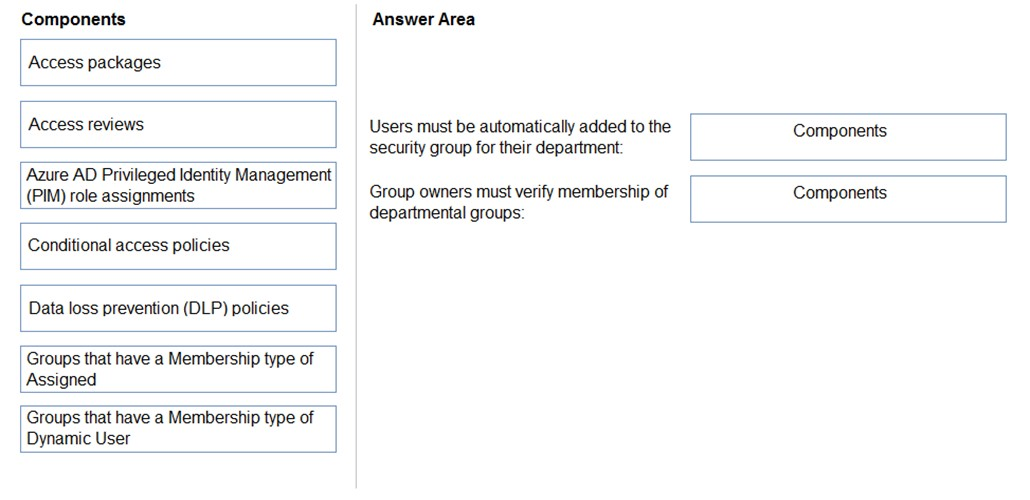
Task: Click the 'Dynamic User' text line
Action: pyautogui.click(x=78, y=439)
